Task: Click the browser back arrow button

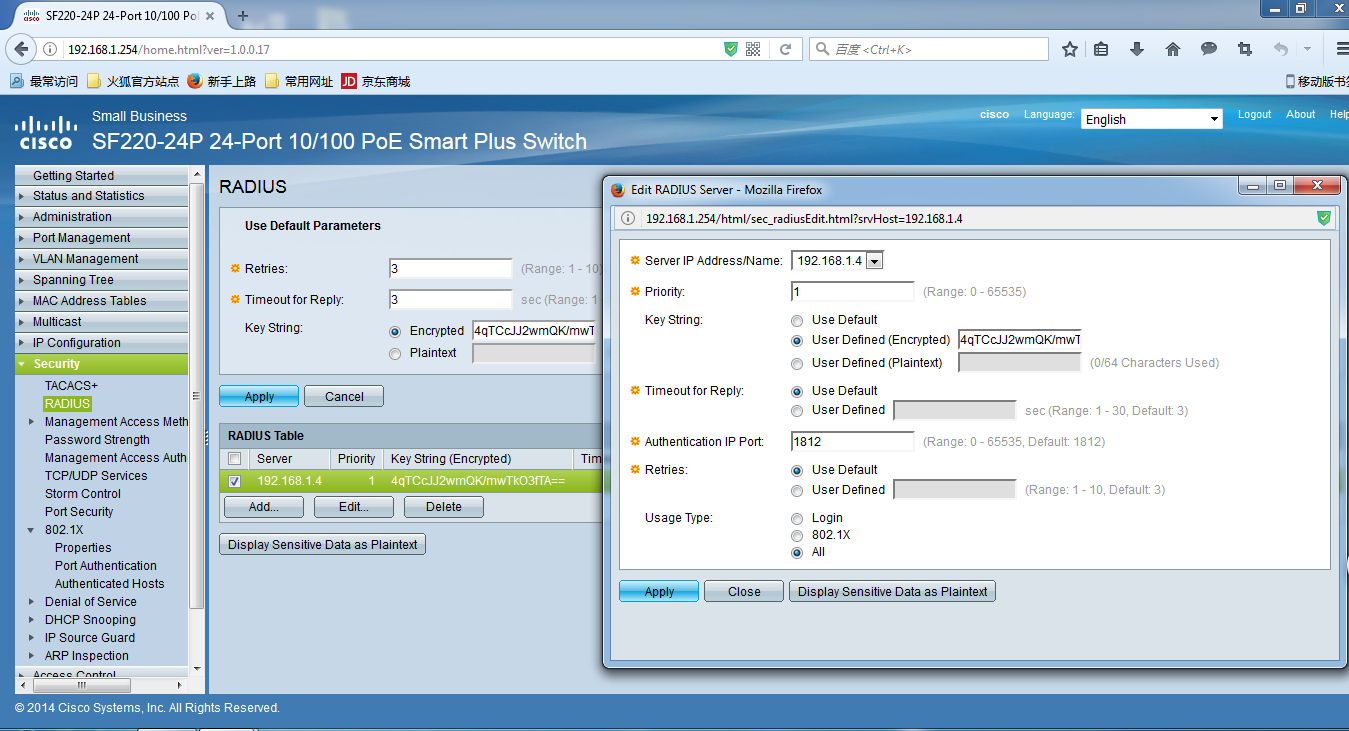Action: point(20,49)
